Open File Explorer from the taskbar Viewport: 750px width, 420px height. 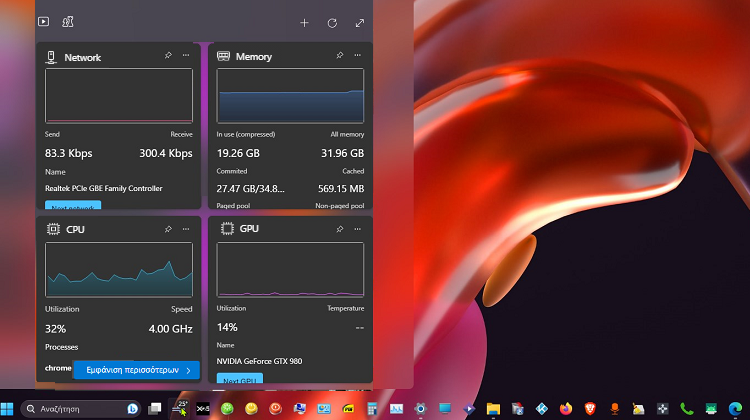pos(493,409)
